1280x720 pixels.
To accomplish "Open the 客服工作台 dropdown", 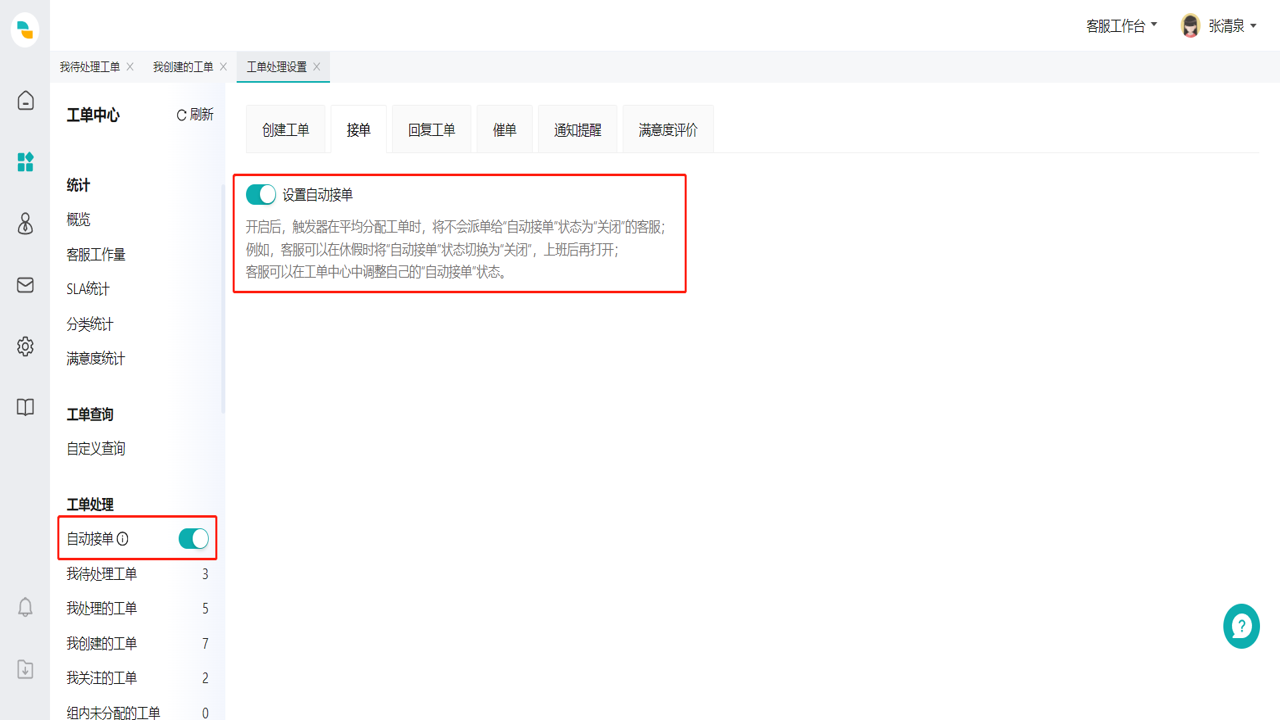I will tap(1121, 26).
